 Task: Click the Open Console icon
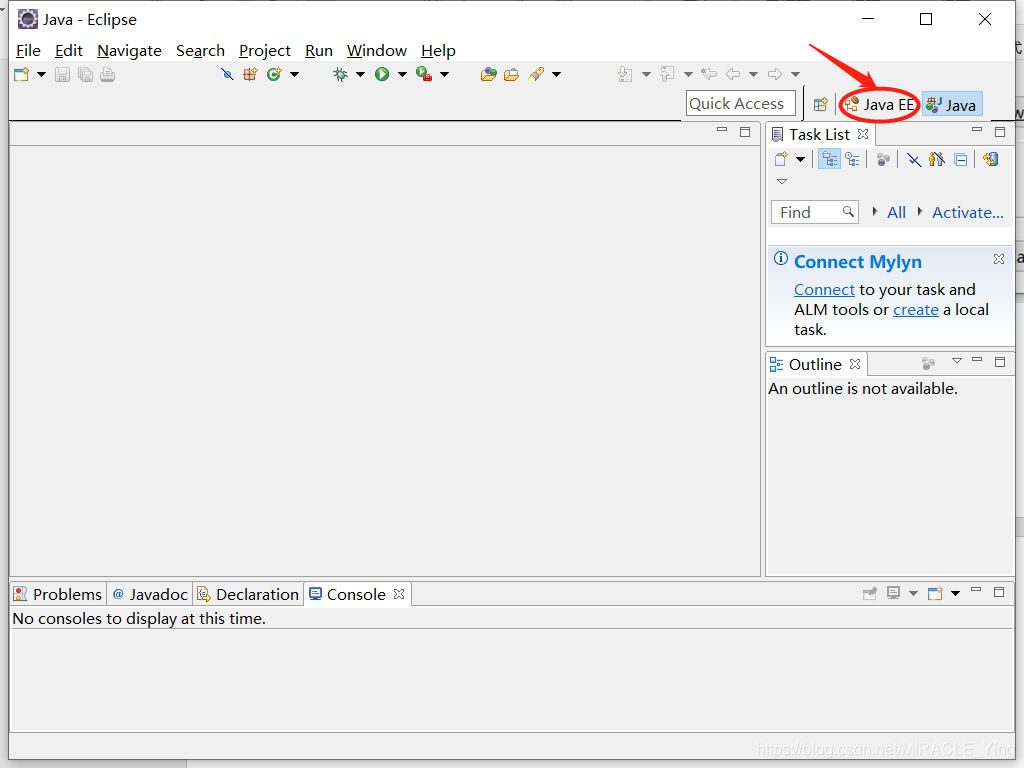pyautogui.click(x=935, y=593)
